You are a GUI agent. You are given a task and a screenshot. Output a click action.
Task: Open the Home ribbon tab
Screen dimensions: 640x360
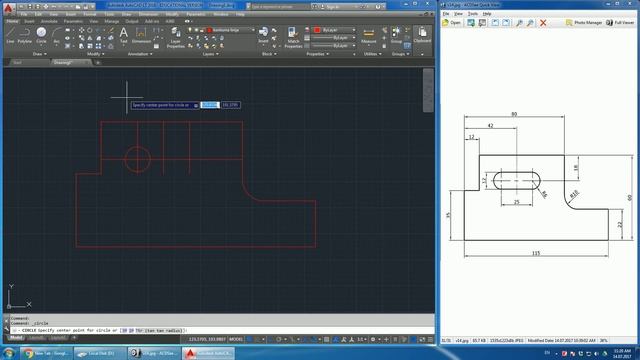[12, 21]
